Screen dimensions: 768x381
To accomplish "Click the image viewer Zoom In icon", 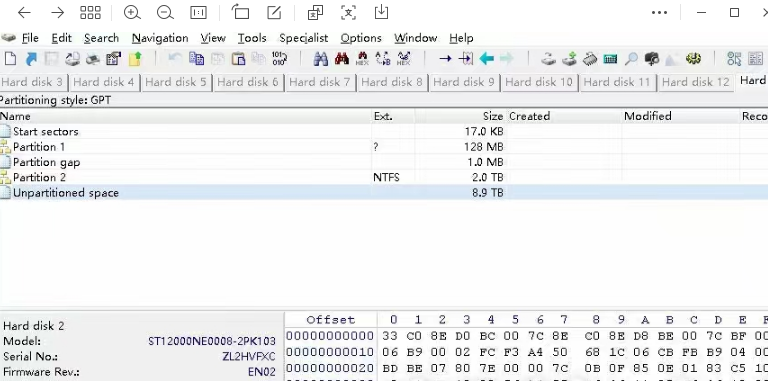I will [x=132, y=13].
